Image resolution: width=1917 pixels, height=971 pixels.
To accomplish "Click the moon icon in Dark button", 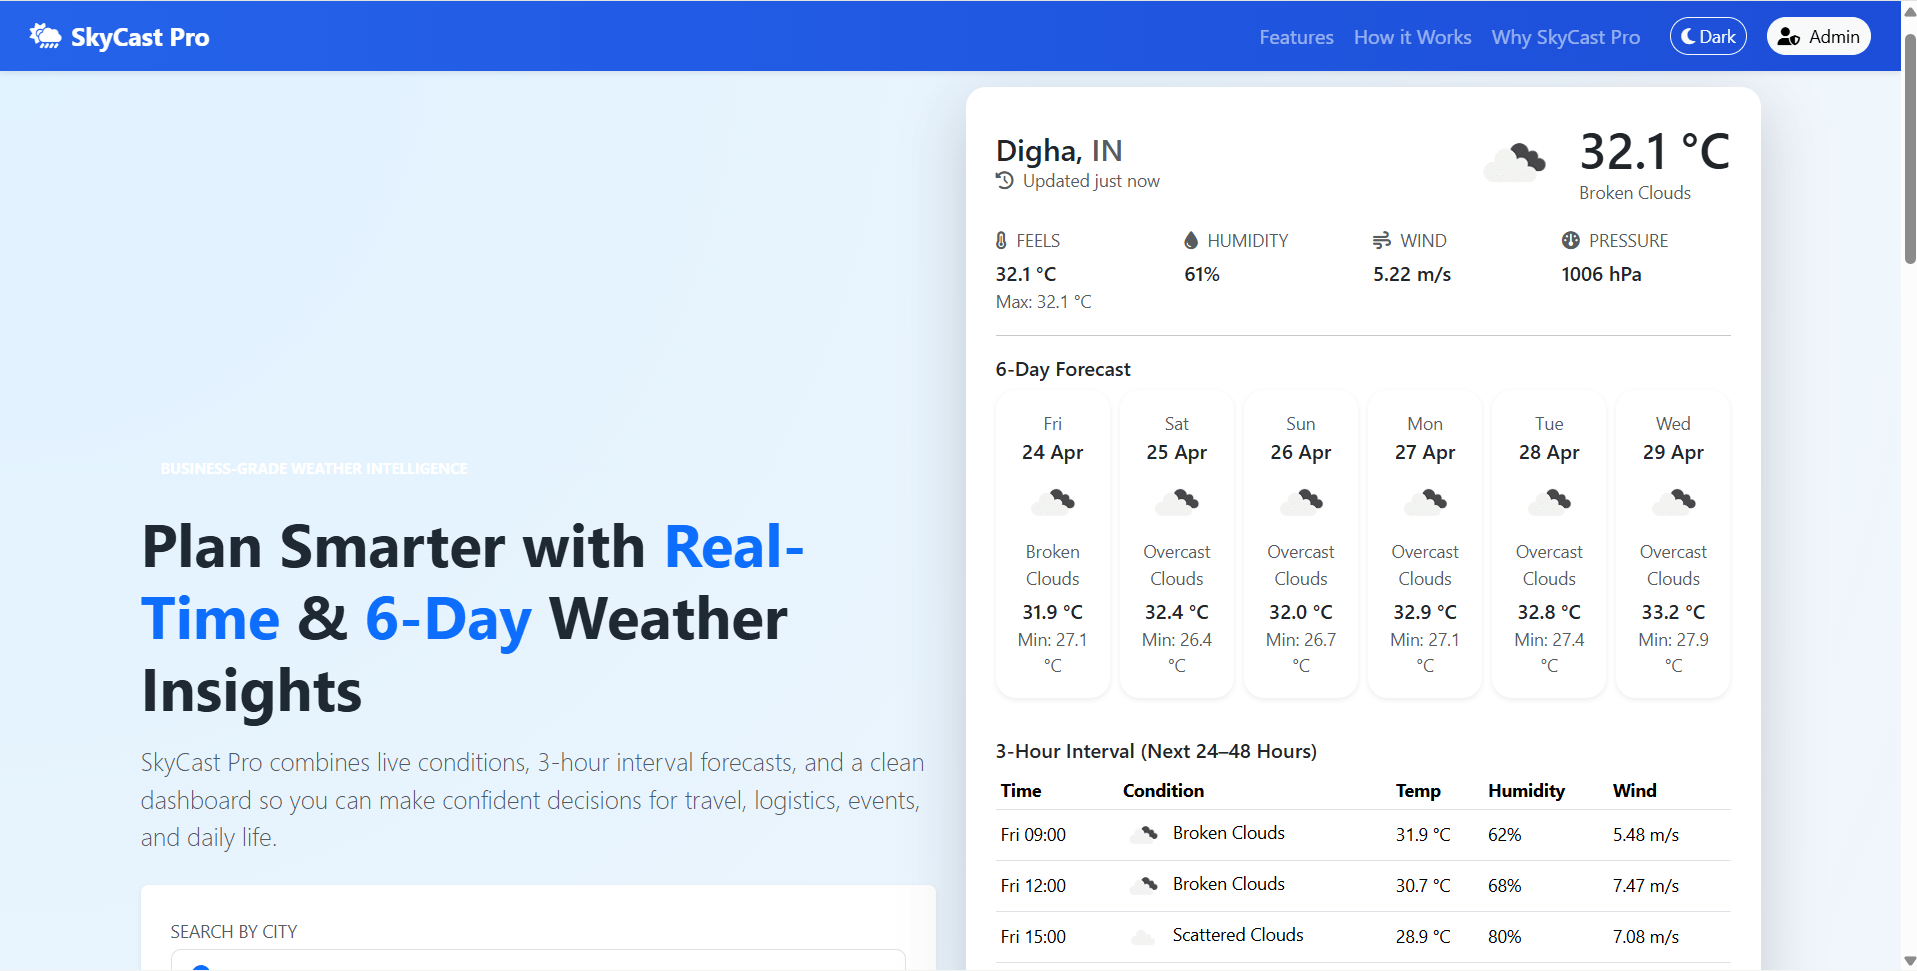I will [1688, 37].
